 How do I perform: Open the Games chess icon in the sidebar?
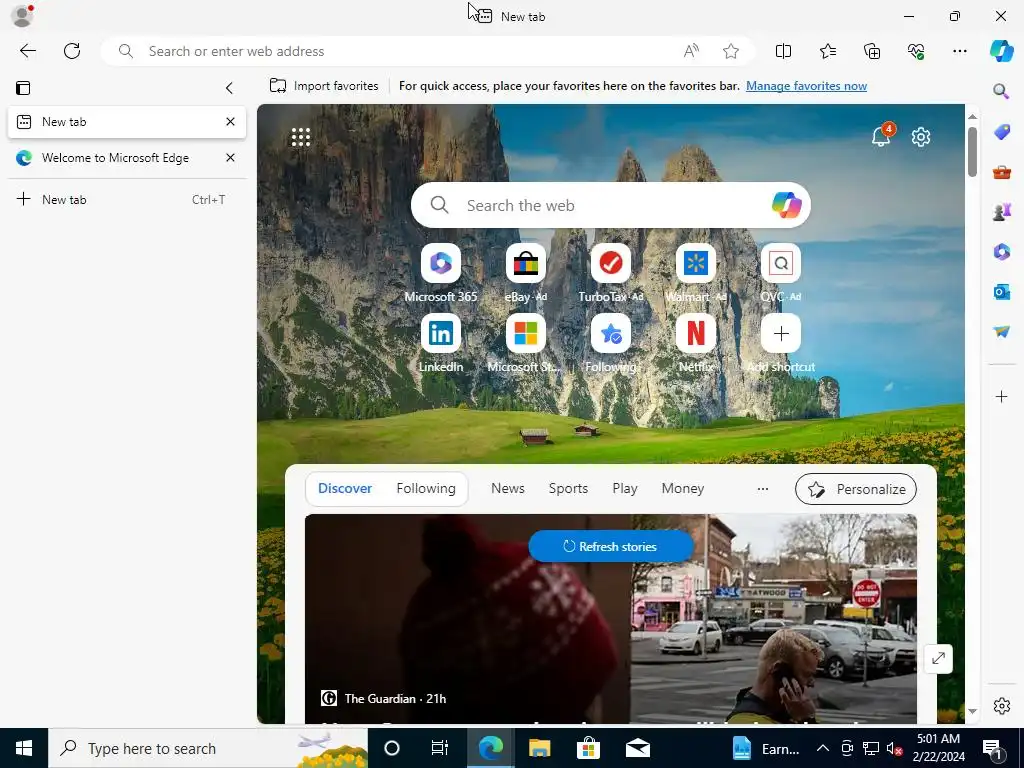coord(1001,212)
